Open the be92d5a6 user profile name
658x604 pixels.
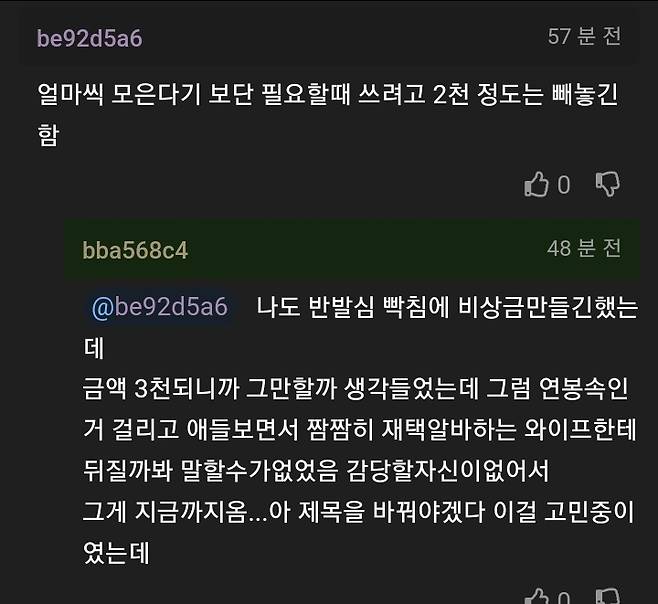coord(89,38)
